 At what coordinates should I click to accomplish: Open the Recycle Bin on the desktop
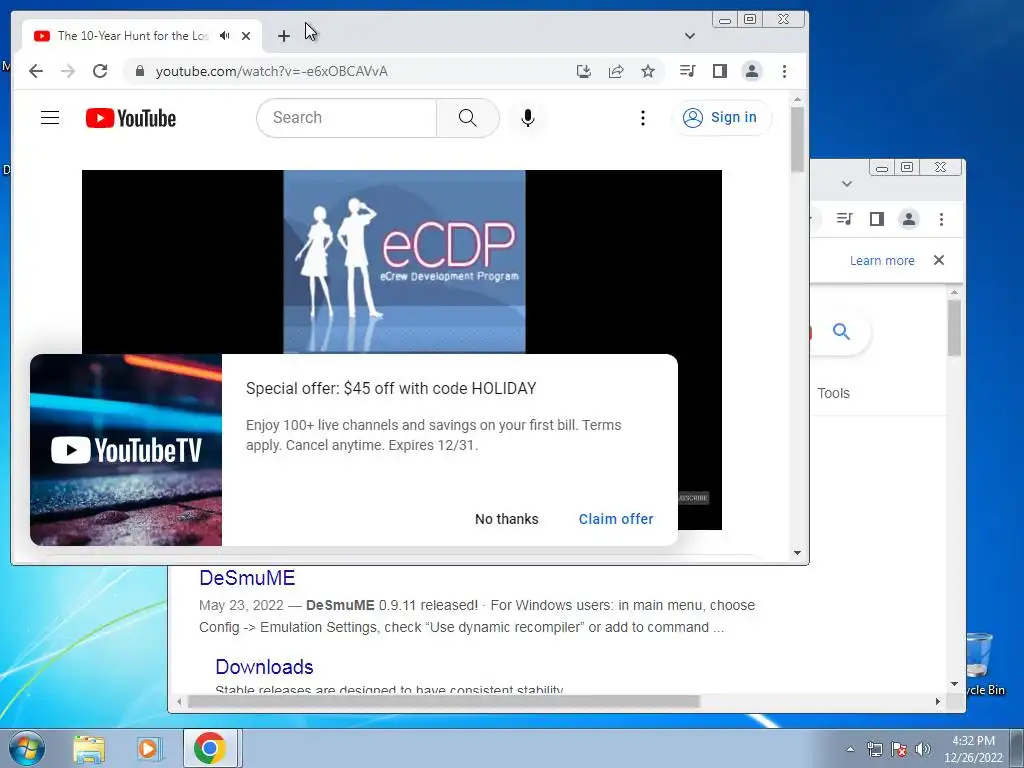click(982, 664)
